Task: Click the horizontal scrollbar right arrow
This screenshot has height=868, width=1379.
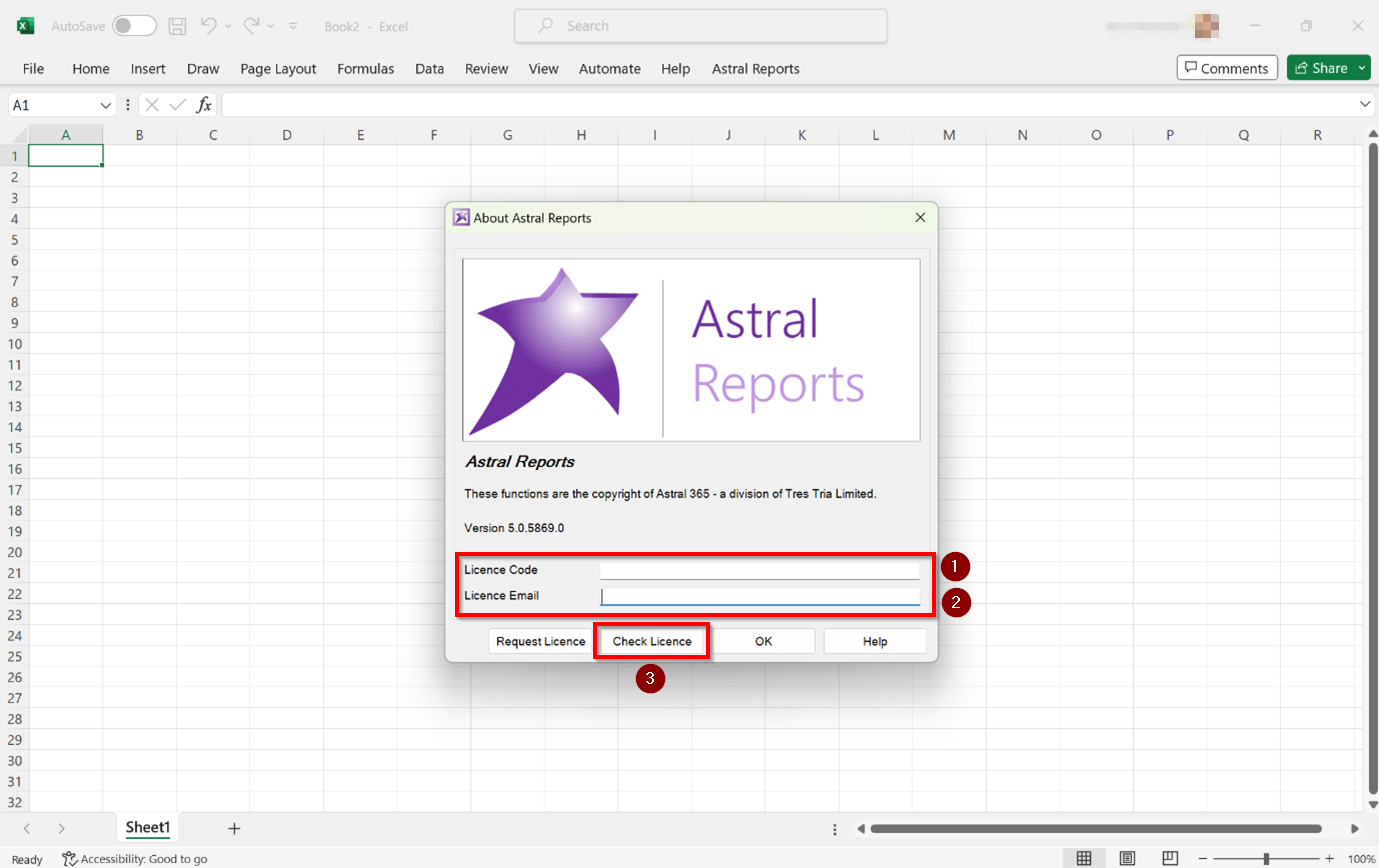Action: [1355, 829]
